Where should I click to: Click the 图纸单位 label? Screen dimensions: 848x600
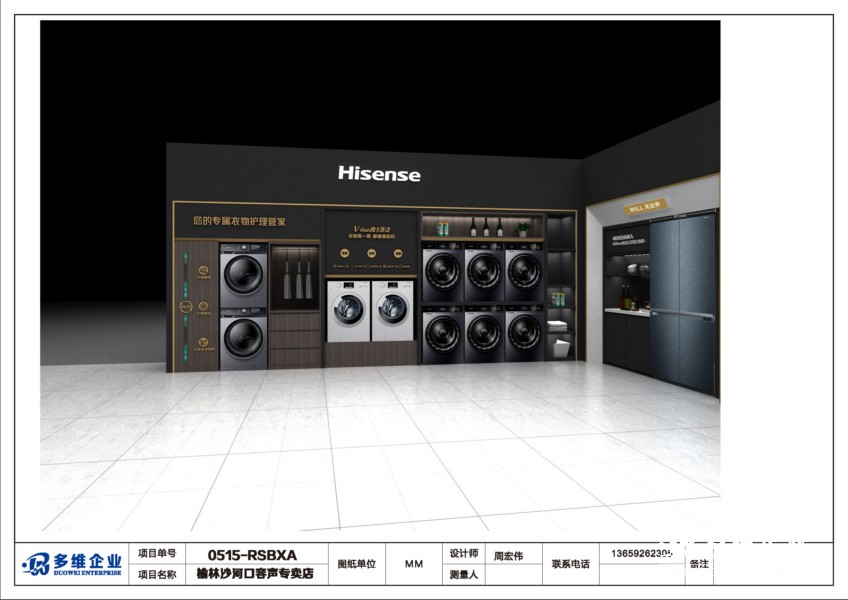(x=356, y=564)
